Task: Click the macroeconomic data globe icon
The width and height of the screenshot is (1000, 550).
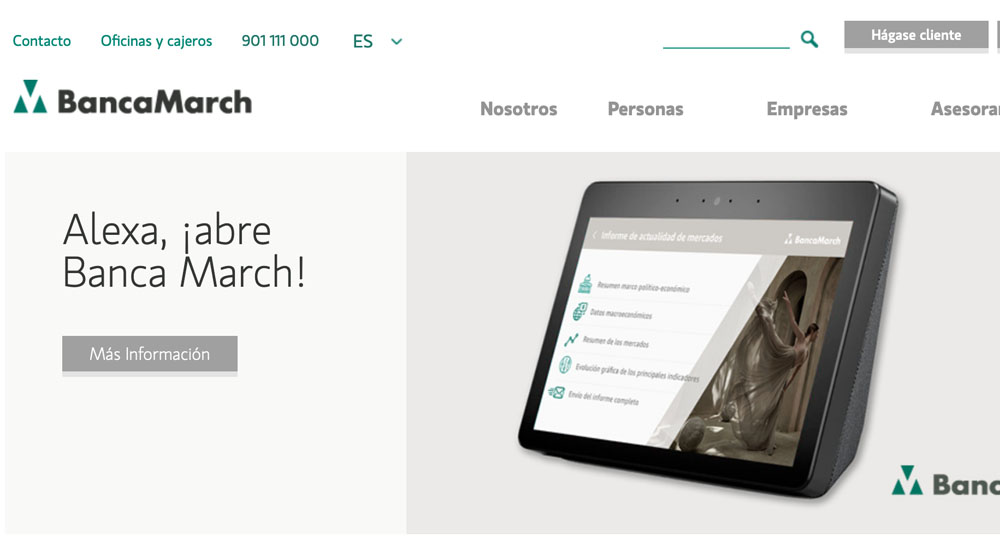Action: 580,311
